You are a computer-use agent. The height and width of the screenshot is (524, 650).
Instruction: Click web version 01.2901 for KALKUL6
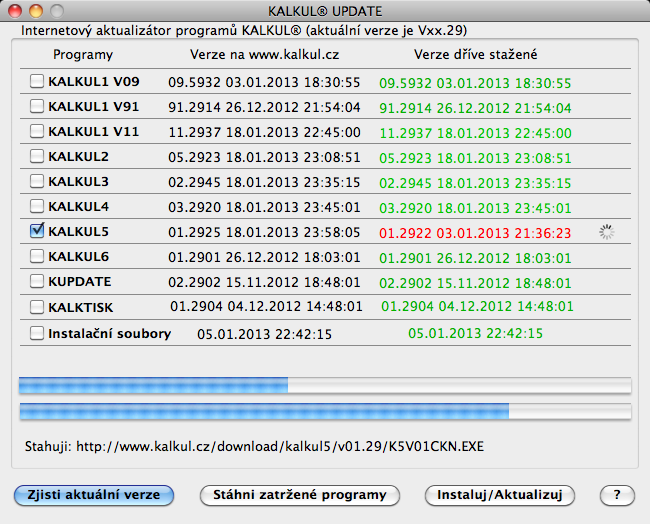point(264,257)
